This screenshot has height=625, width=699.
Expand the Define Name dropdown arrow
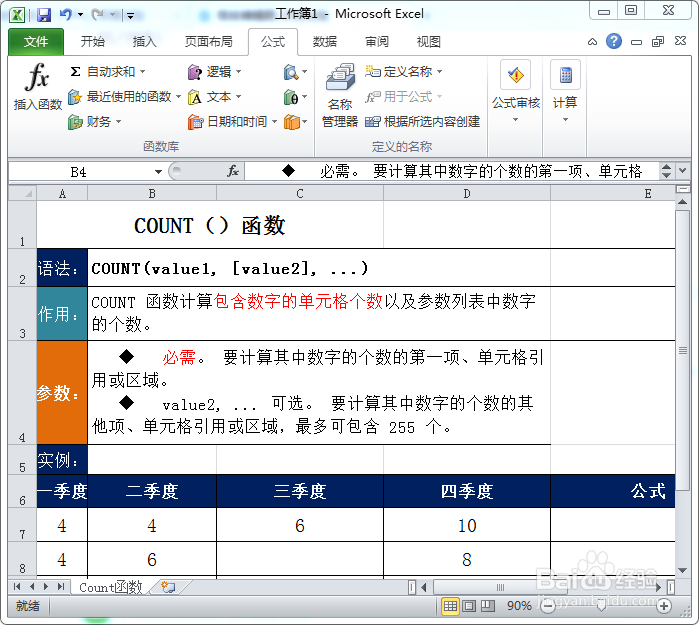click(x=440, y=71)
